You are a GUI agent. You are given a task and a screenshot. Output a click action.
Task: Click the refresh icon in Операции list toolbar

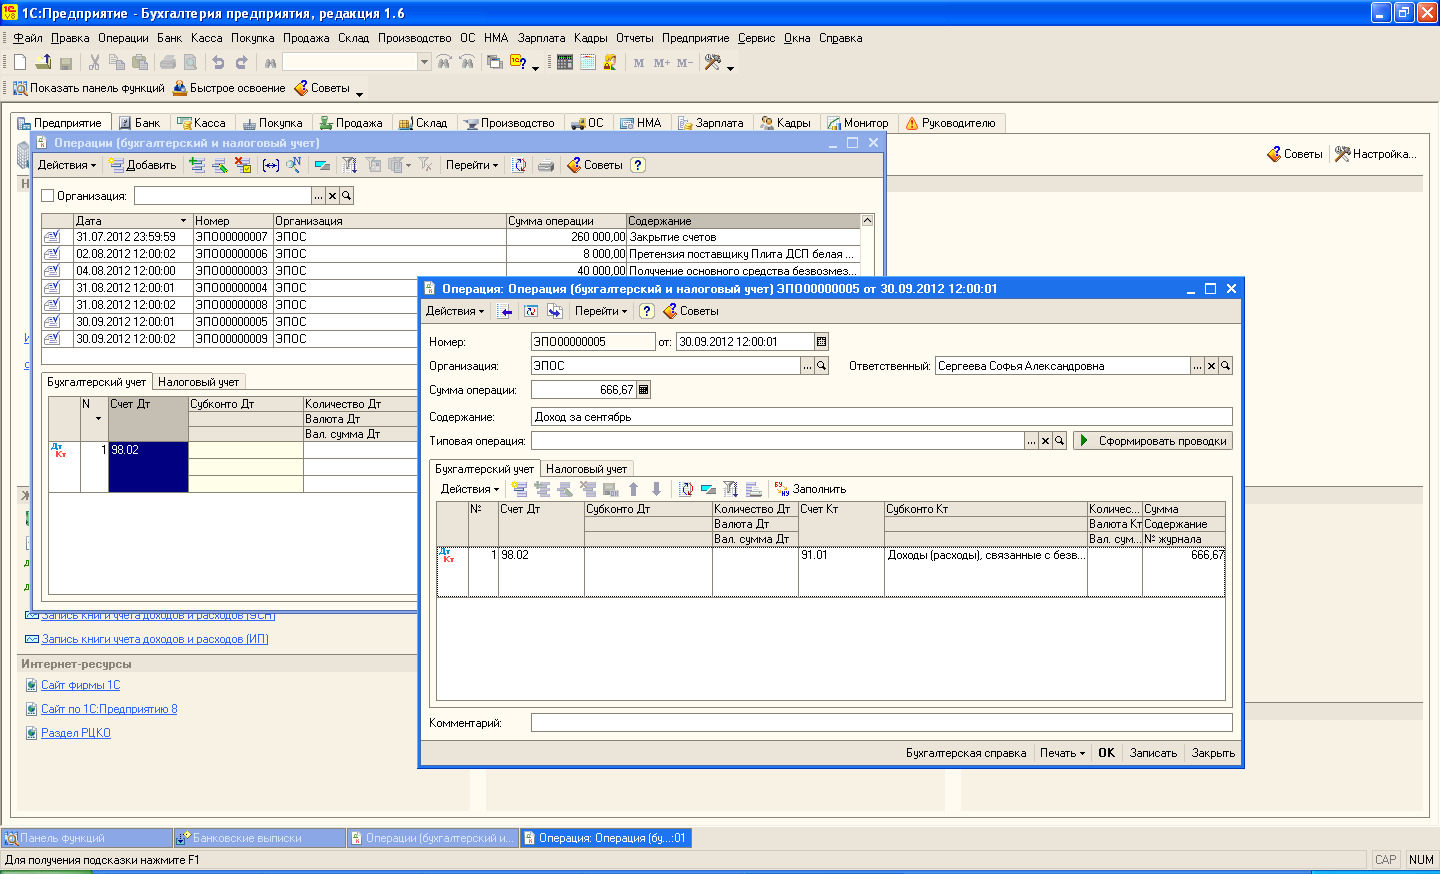[x=520, y=165]
